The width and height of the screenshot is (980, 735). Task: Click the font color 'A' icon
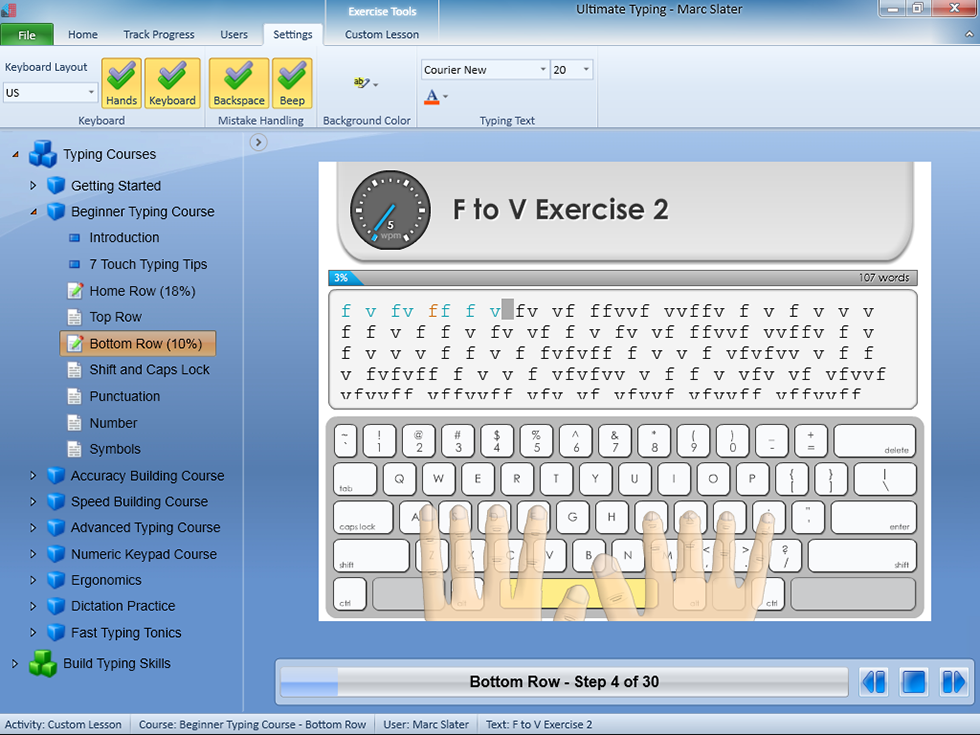(x=431, y=97)
